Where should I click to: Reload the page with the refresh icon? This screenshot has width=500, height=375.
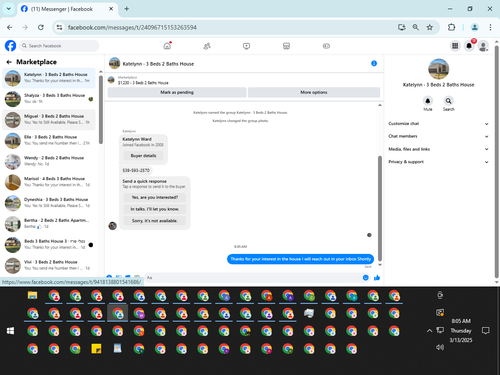41,27
